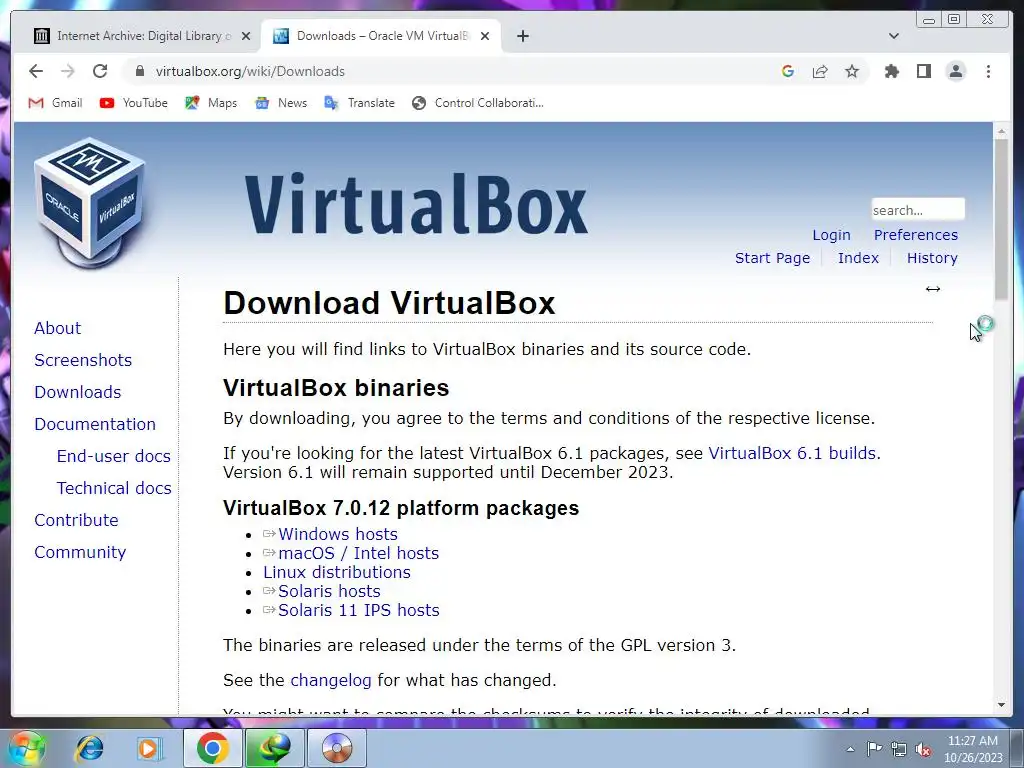The image size is (1024, 768).
Task: Show hidden tray icons arrow
Action: pos(850,749)
